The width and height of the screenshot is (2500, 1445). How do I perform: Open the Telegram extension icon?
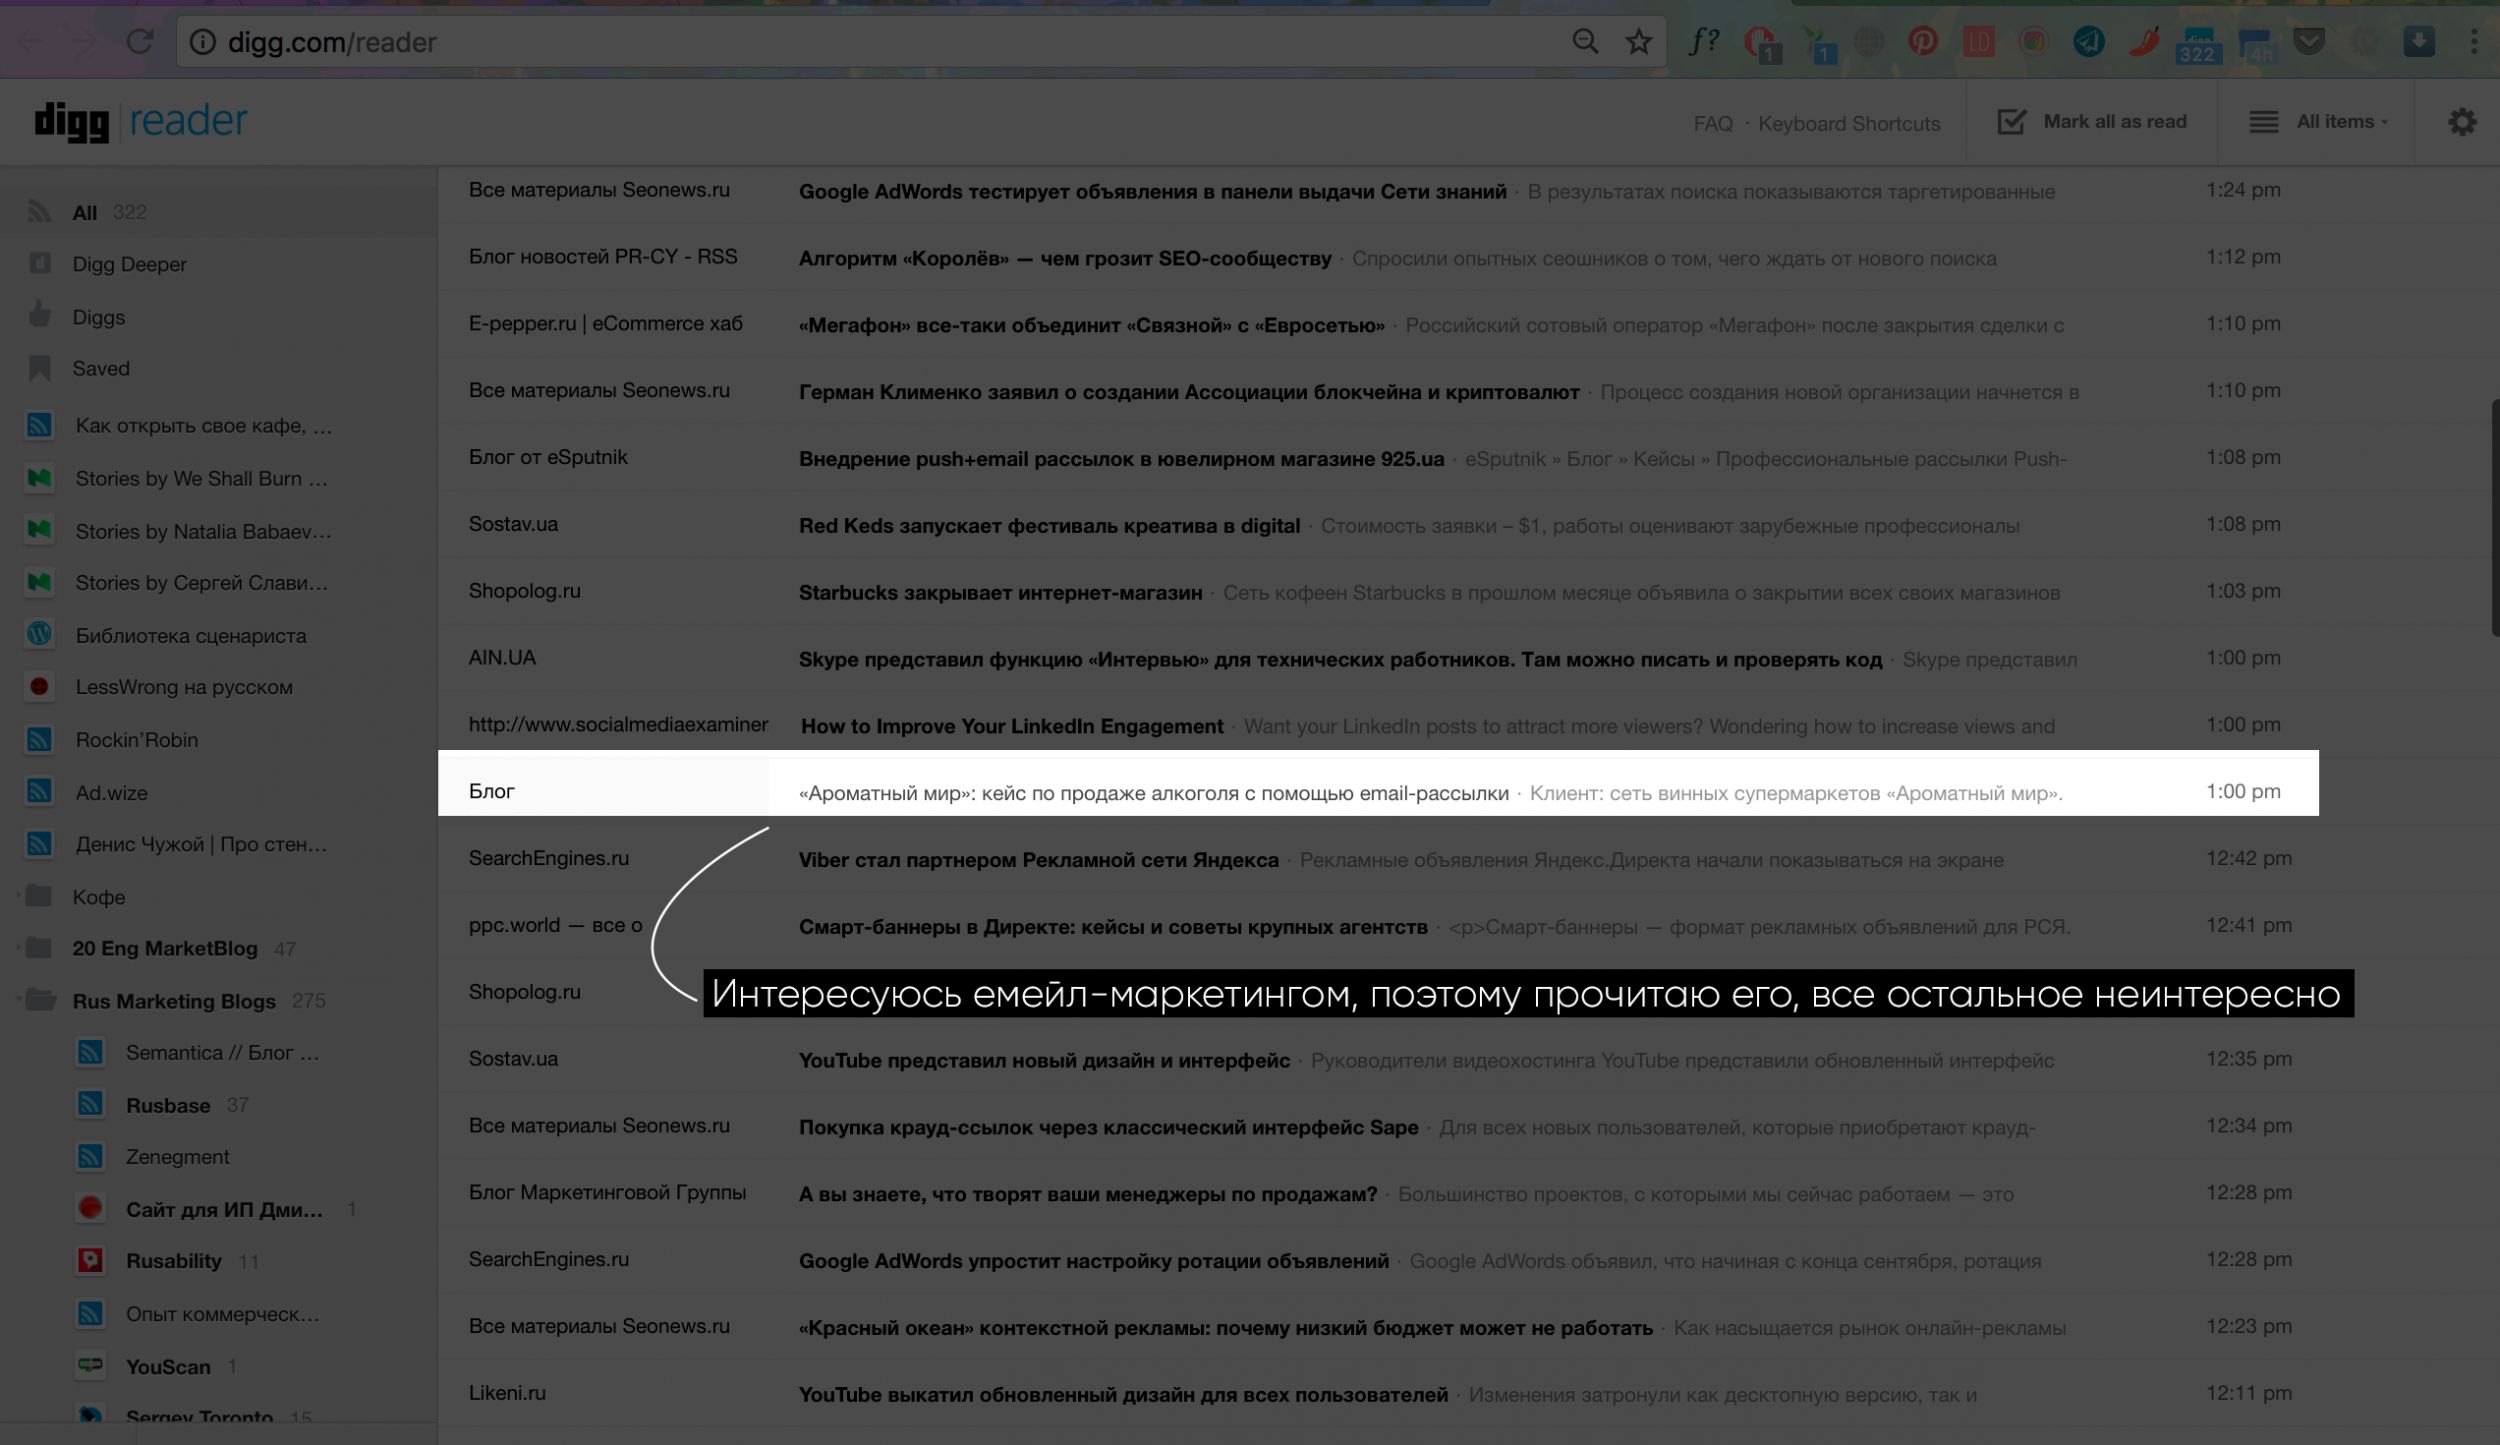point(2088,42)
